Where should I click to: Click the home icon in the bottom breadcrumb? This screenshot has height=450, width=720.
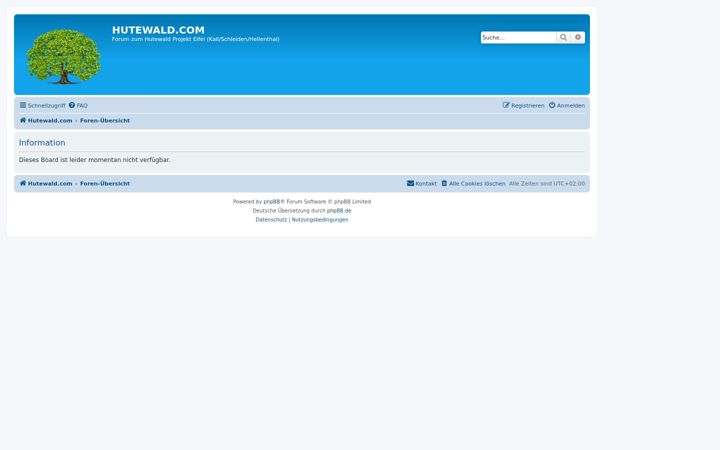(23, 183)
